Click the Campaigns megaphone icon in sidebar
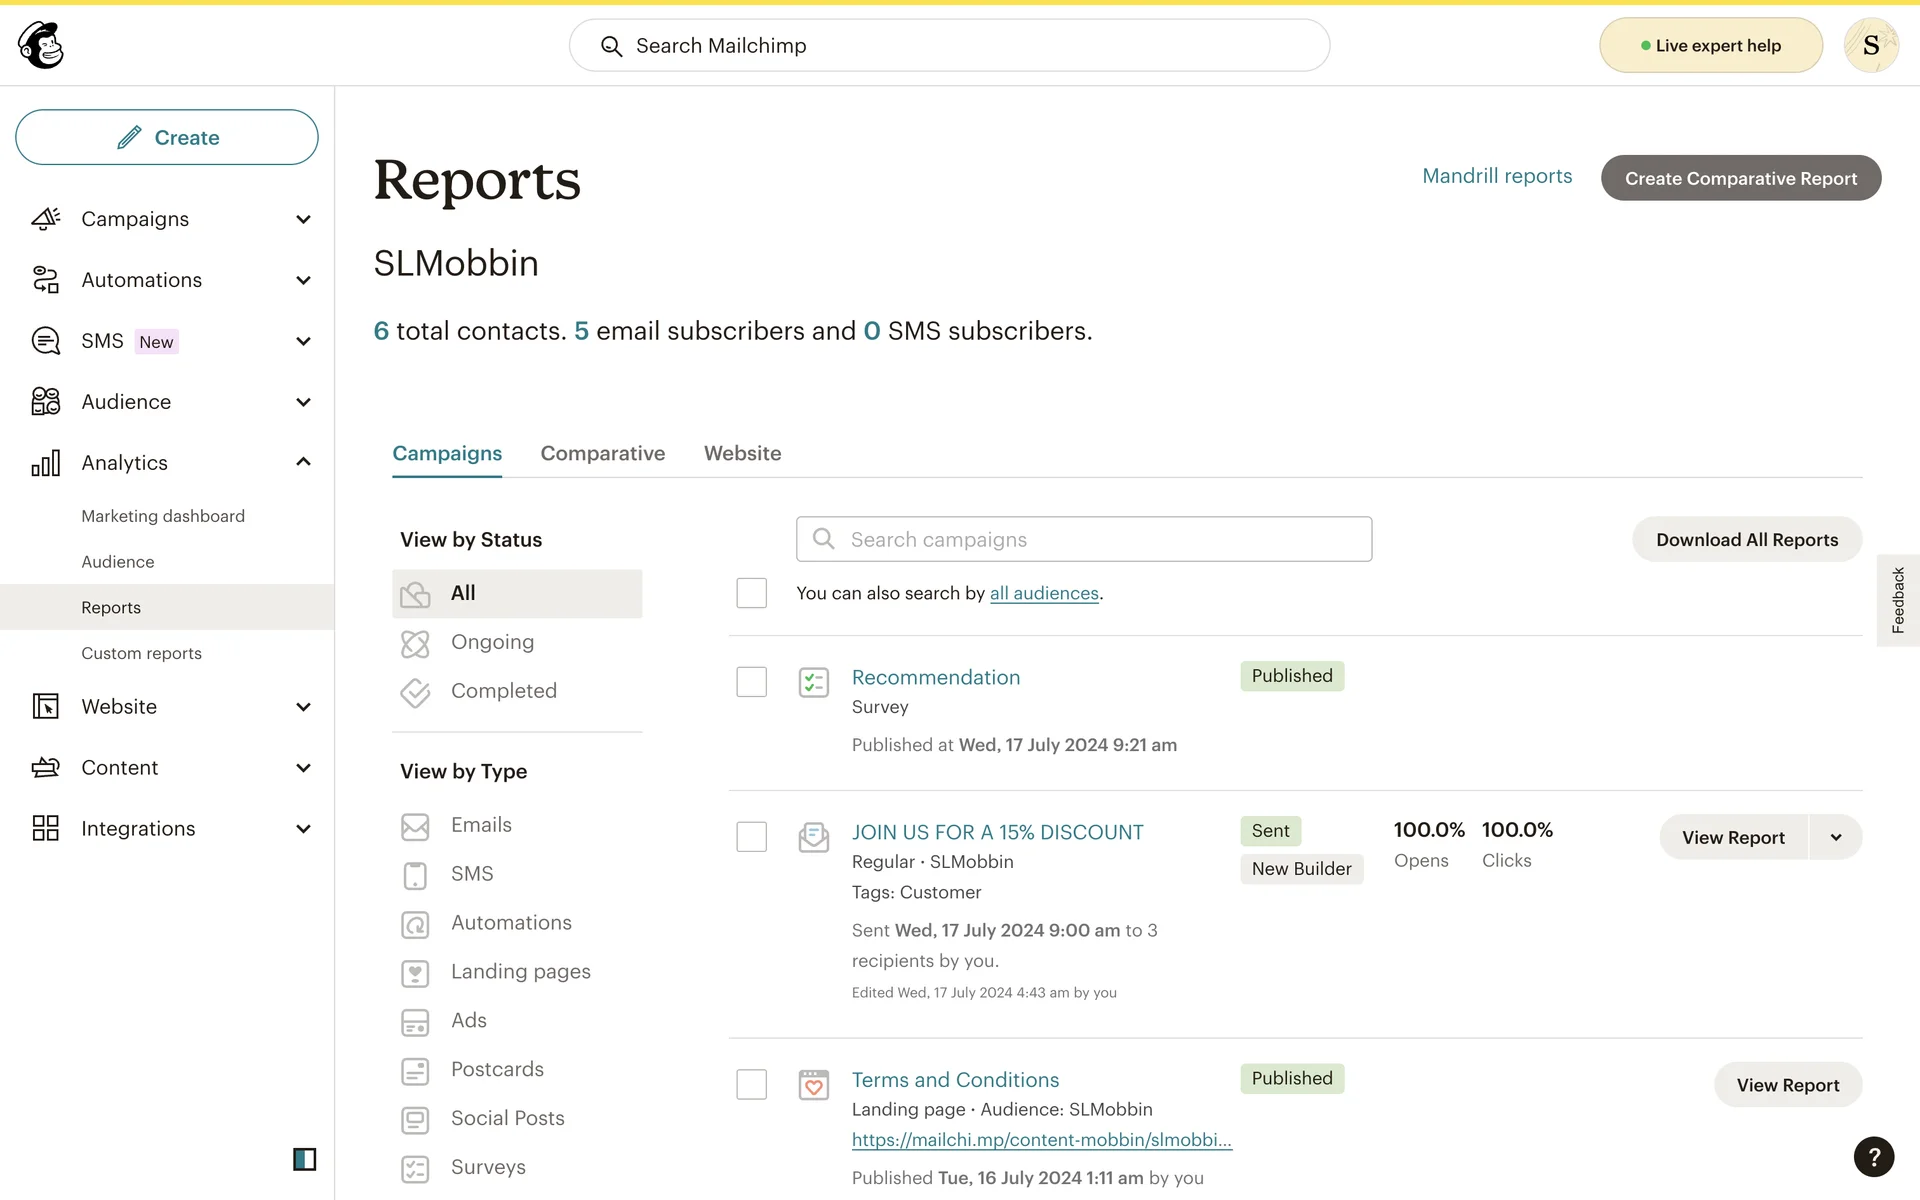The height and width of the screenshot is (1200, 1920). pyautogui.click(x=45, y=219)
